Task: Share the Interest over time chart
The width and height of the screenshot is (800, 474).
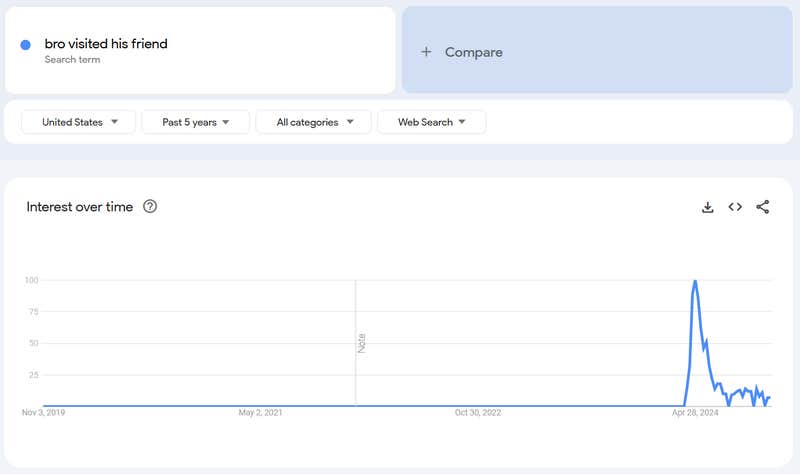Action: pos(763,207)
